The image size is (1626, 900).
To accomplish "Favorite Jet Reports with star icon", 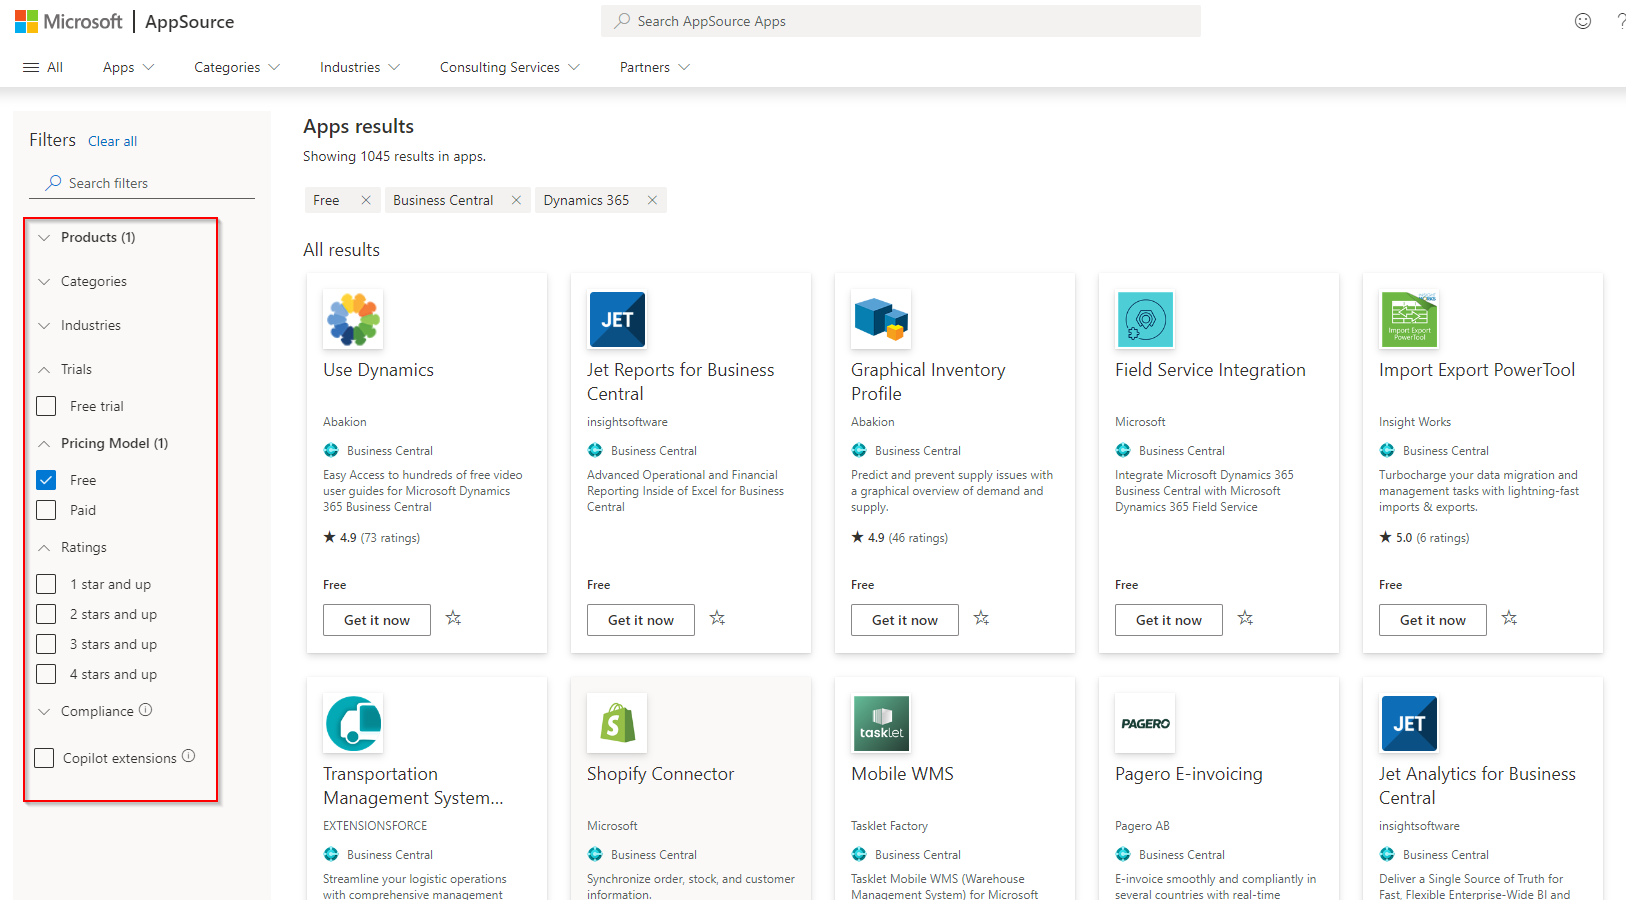I will (x=718, y=619).
